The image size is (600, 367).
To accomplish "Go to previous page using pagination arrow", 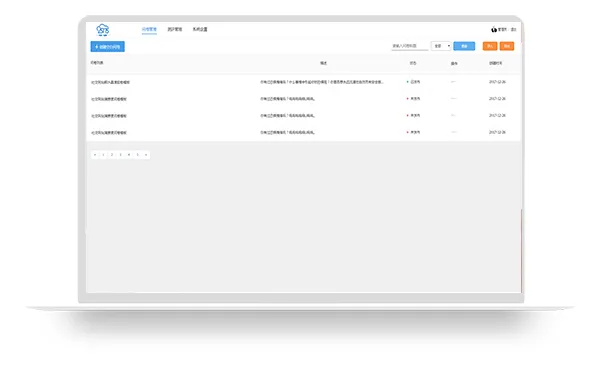I will tap(95, 155).
